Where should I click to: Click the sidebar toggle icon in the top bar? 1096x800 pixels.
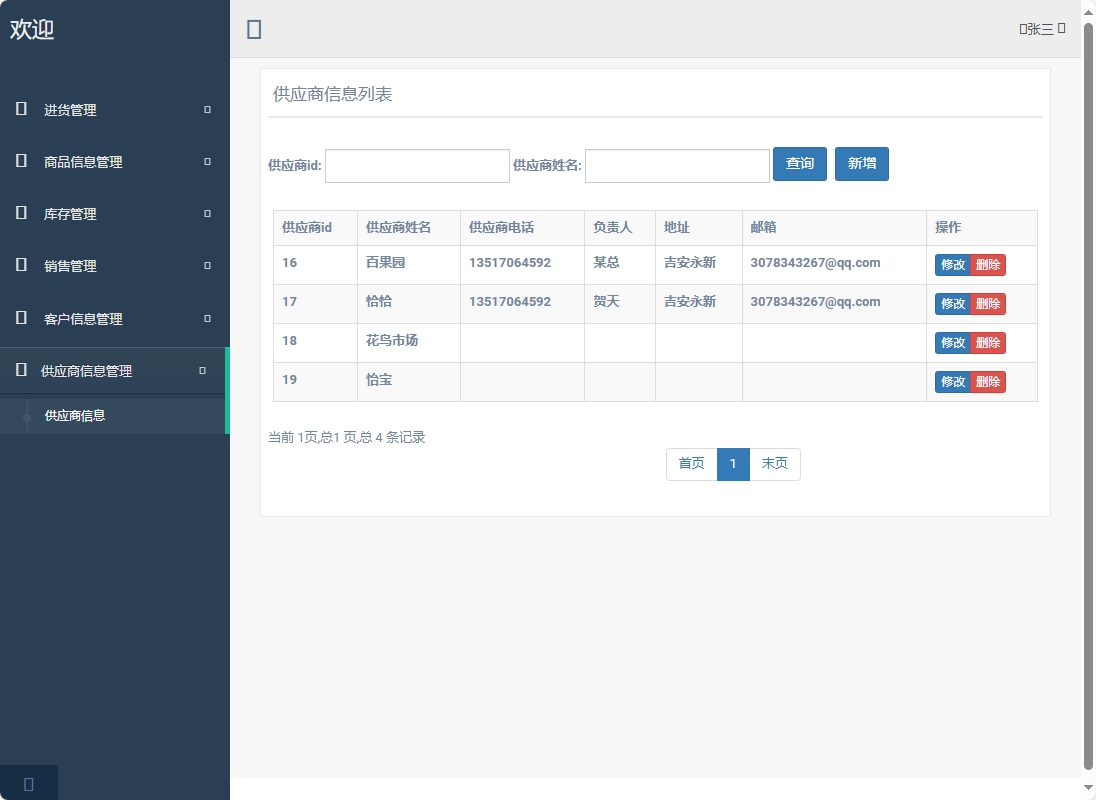pyautogui.click(x=254, y=29)
